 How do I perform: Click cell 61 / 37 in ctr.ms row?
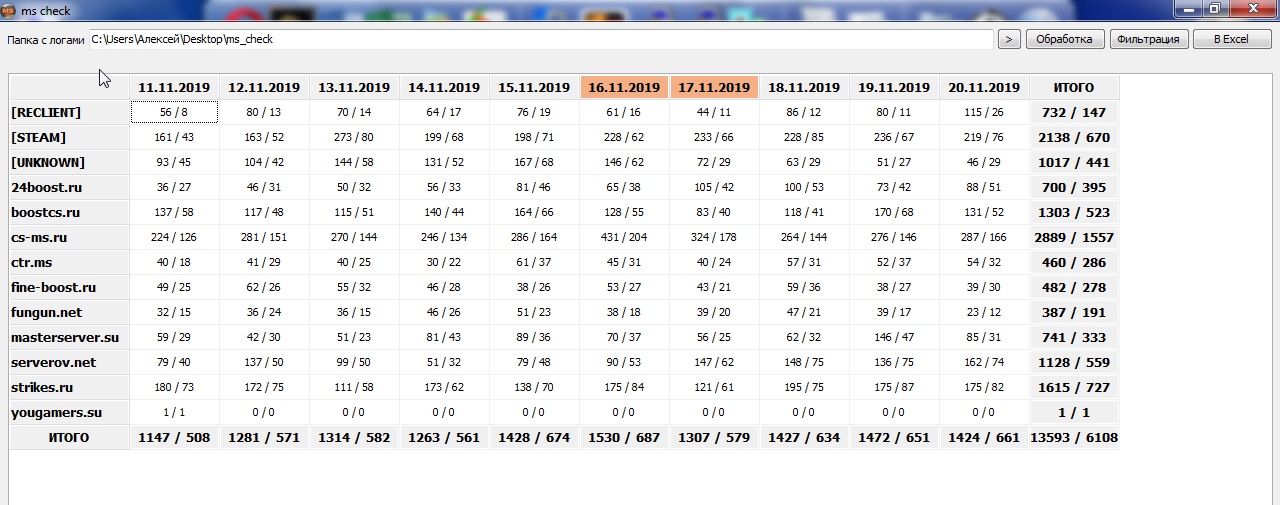pyautogui.click(x=534, y=262)
